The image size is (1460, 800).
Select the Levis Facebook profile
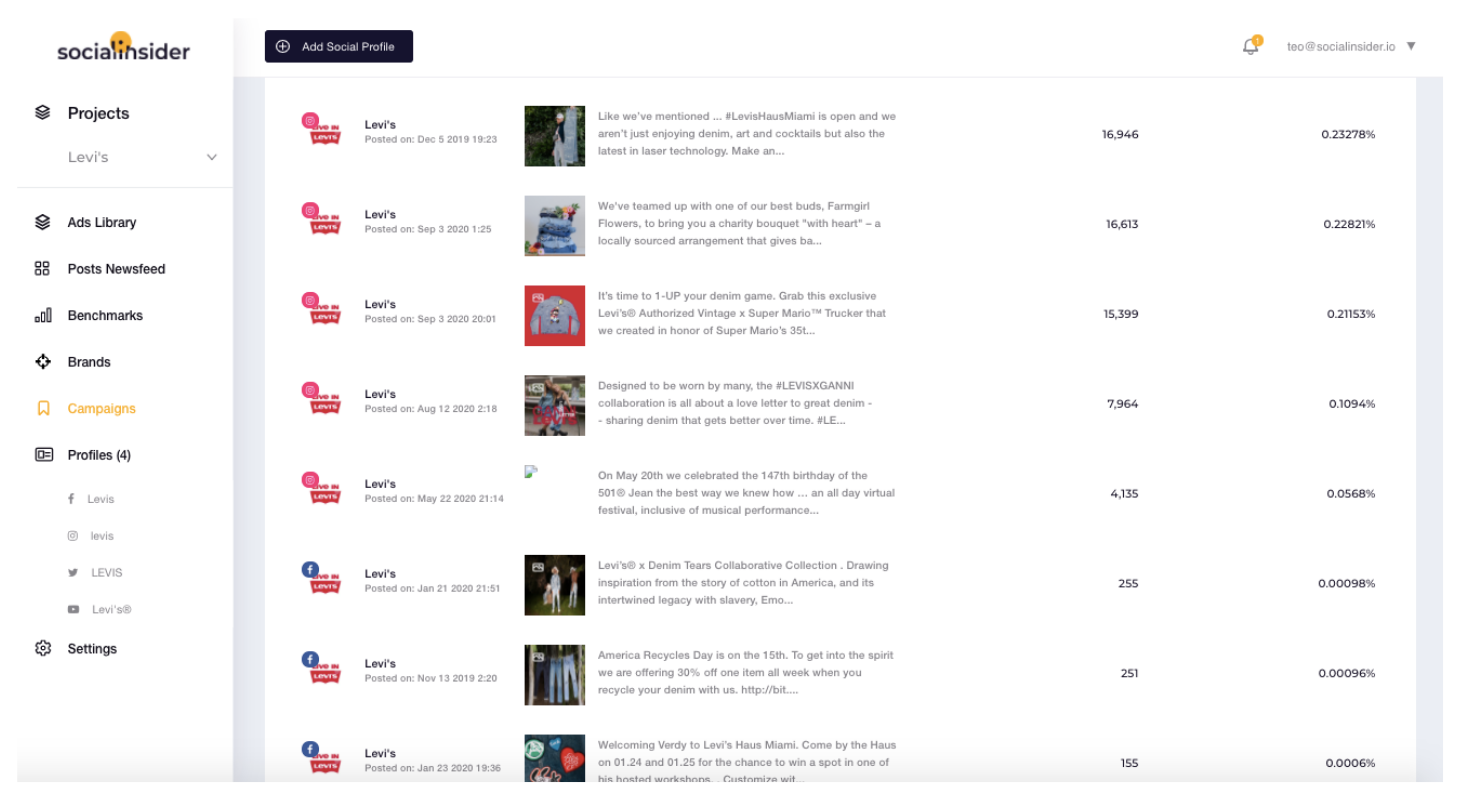click(100, 499)
